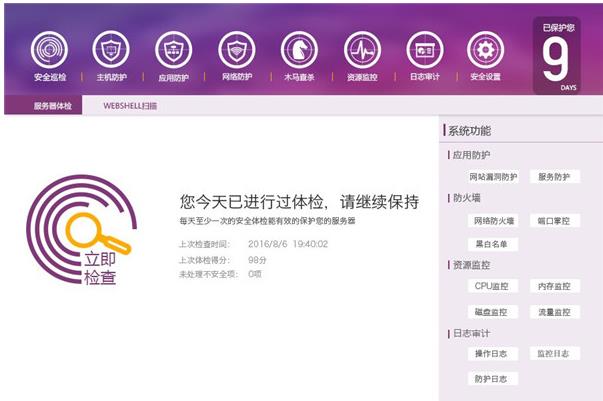Click the 上次检查时间 label
This screenshot has width=603, height=401.
pos(204,244)
